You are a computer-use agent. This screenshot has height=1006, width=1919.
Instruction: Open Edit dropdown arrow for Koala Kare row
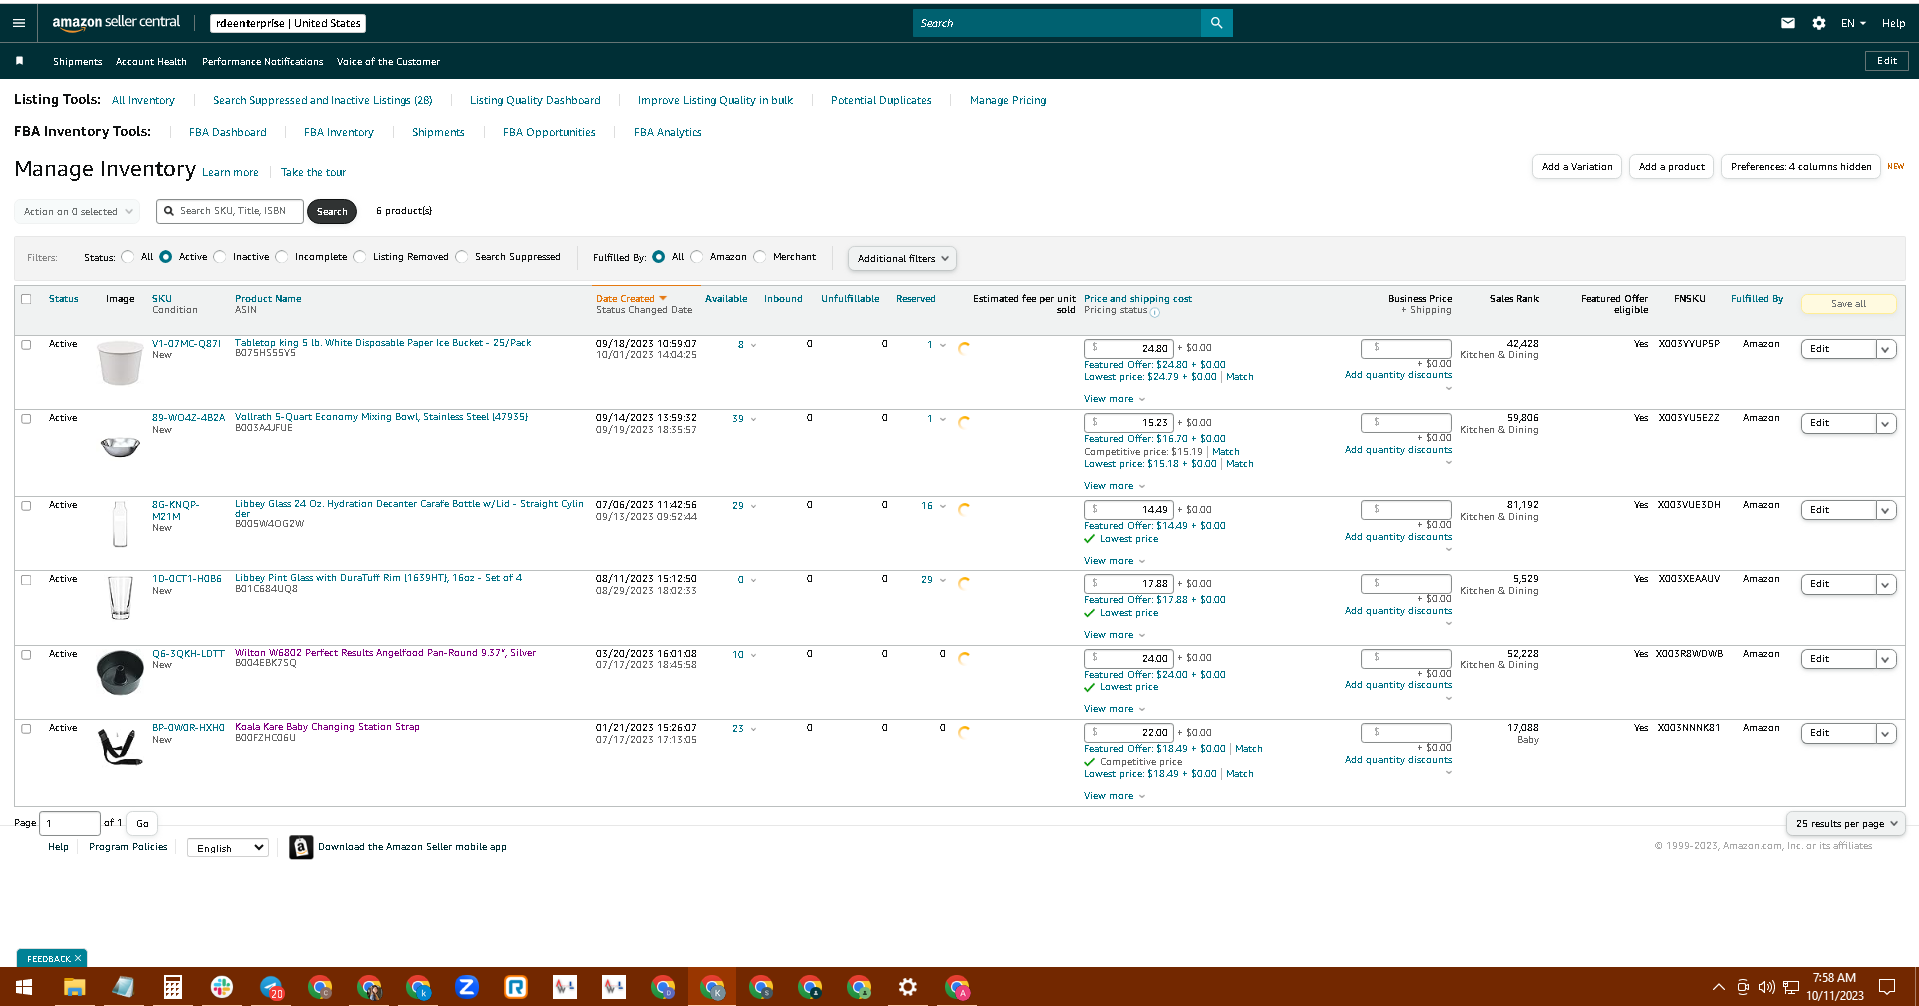click(x=1886, y=734)
